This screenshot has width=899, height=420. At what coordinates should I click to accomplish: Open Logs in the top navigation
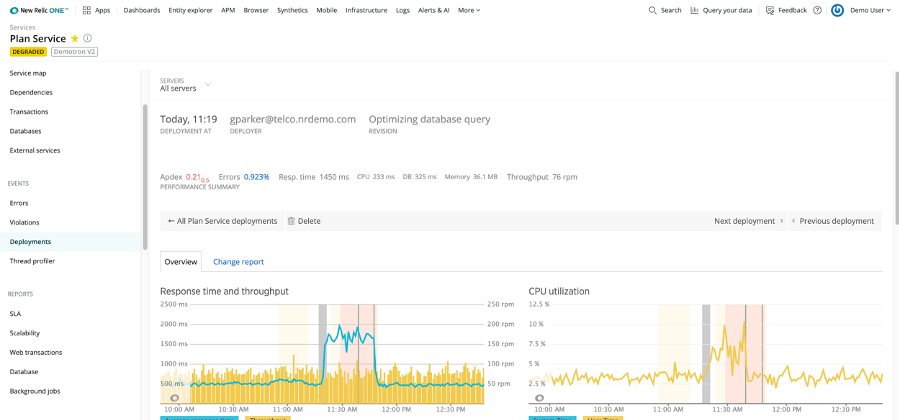coord(402,10)
